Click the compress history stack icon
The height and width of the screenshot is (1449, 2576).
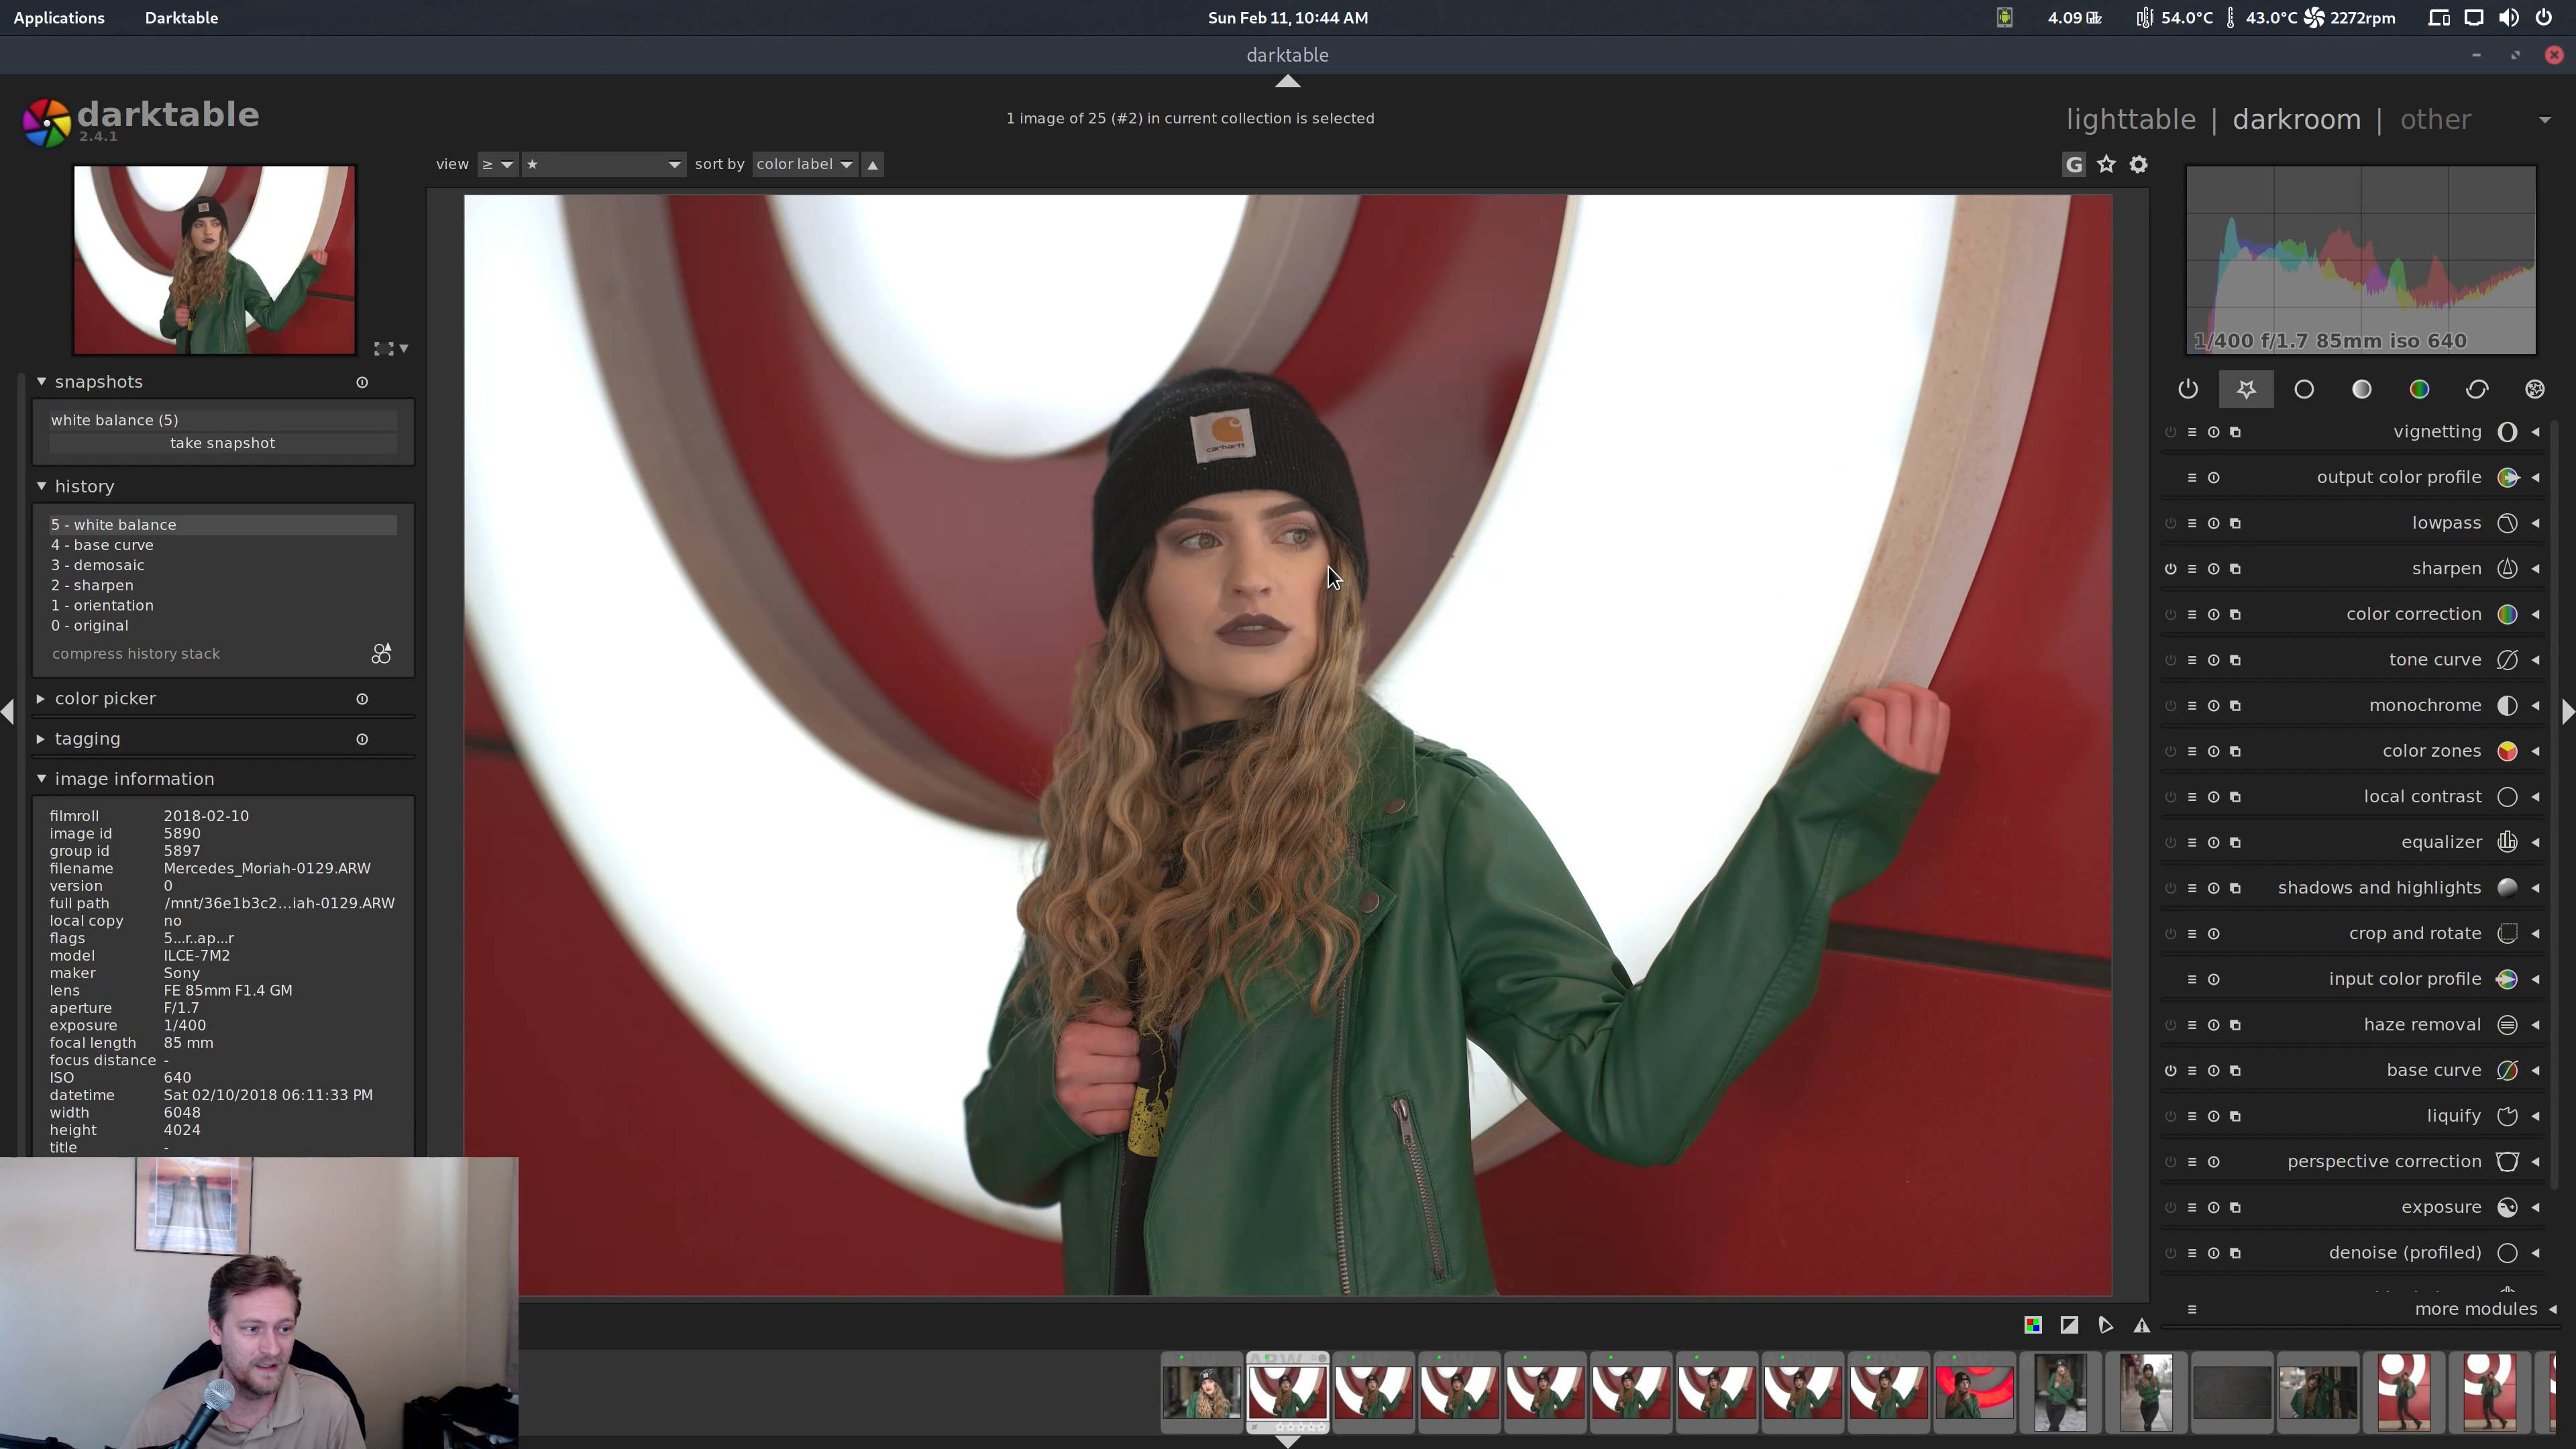[x=381, y=654]
